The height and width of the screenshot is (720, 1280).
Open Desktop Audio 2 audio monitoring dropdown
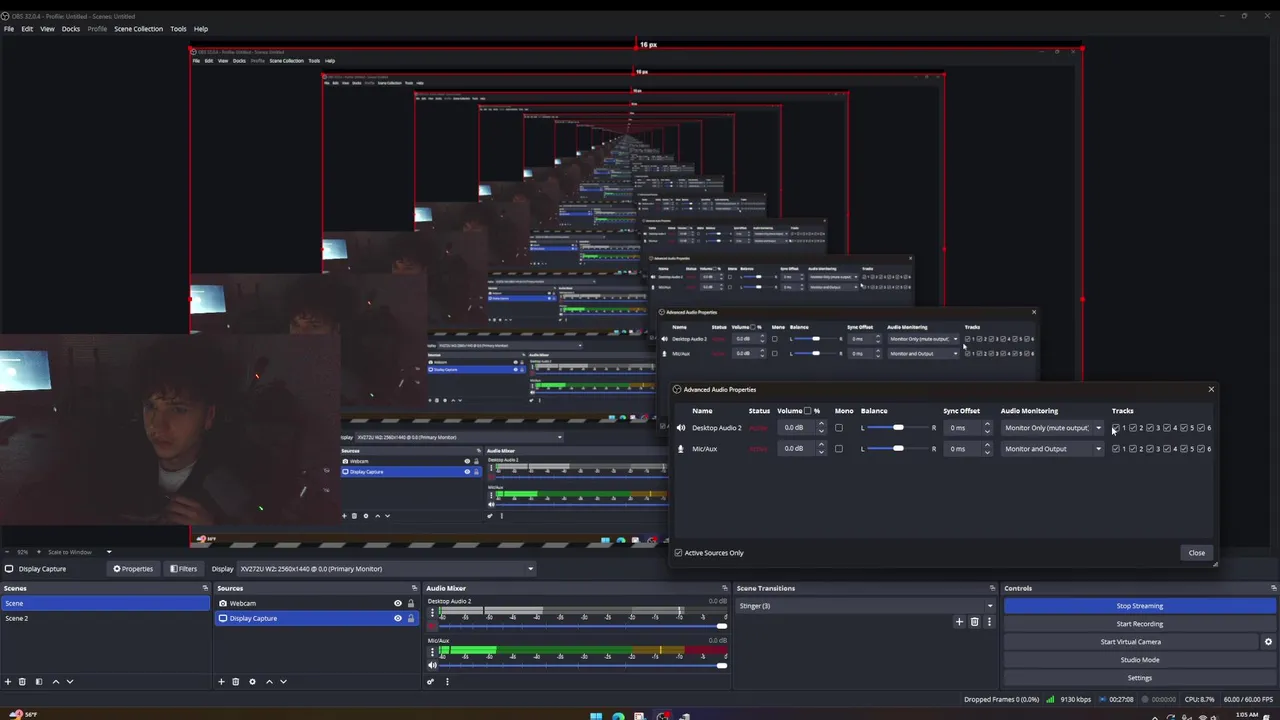coord(1052,428)
